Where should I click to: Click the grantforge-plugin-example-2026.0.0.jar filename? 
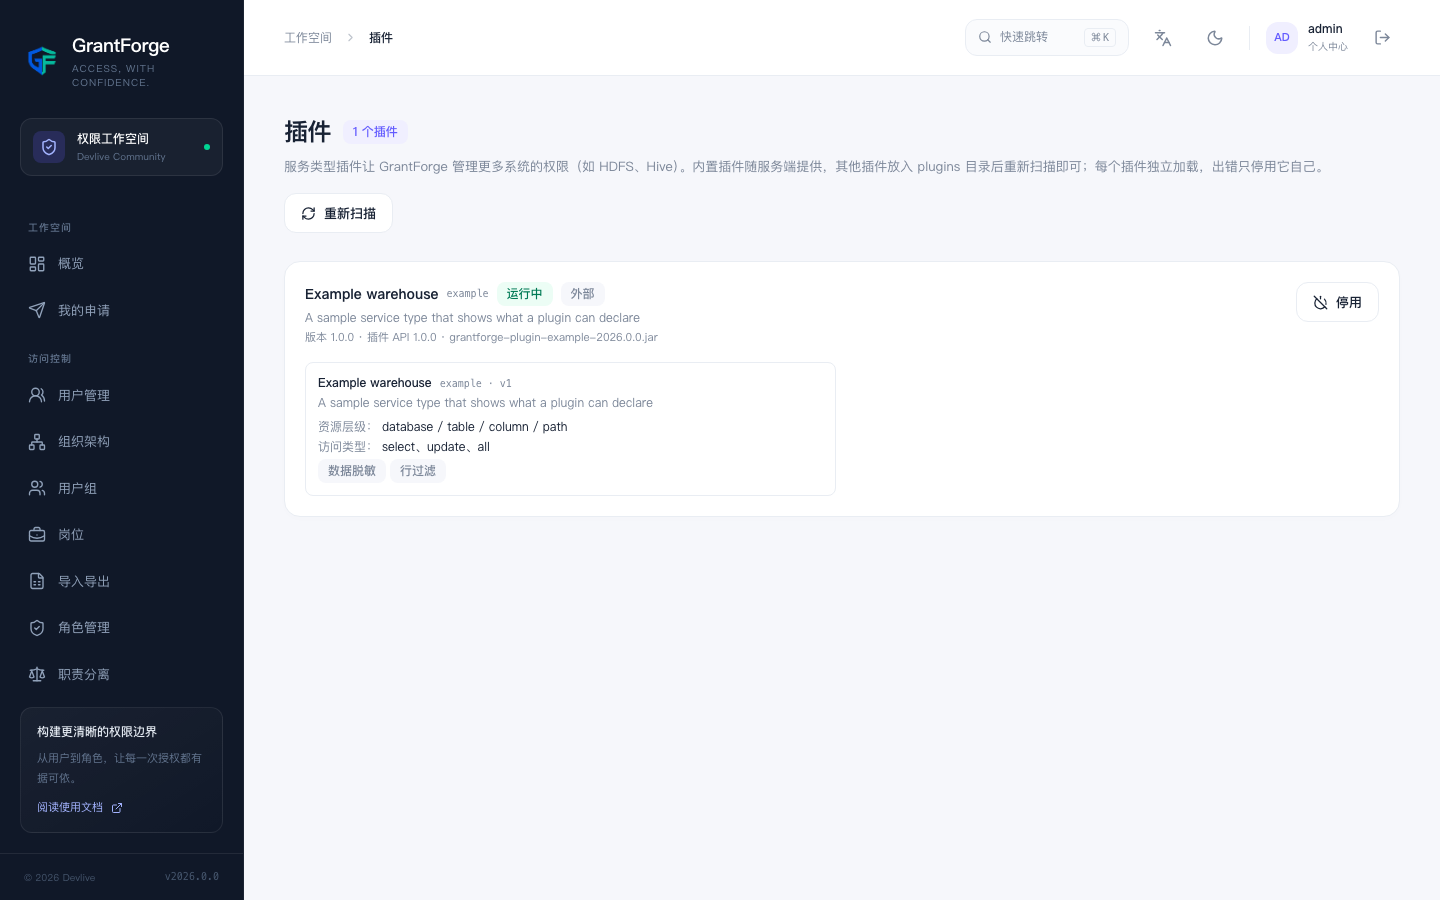tap(553, 337)
